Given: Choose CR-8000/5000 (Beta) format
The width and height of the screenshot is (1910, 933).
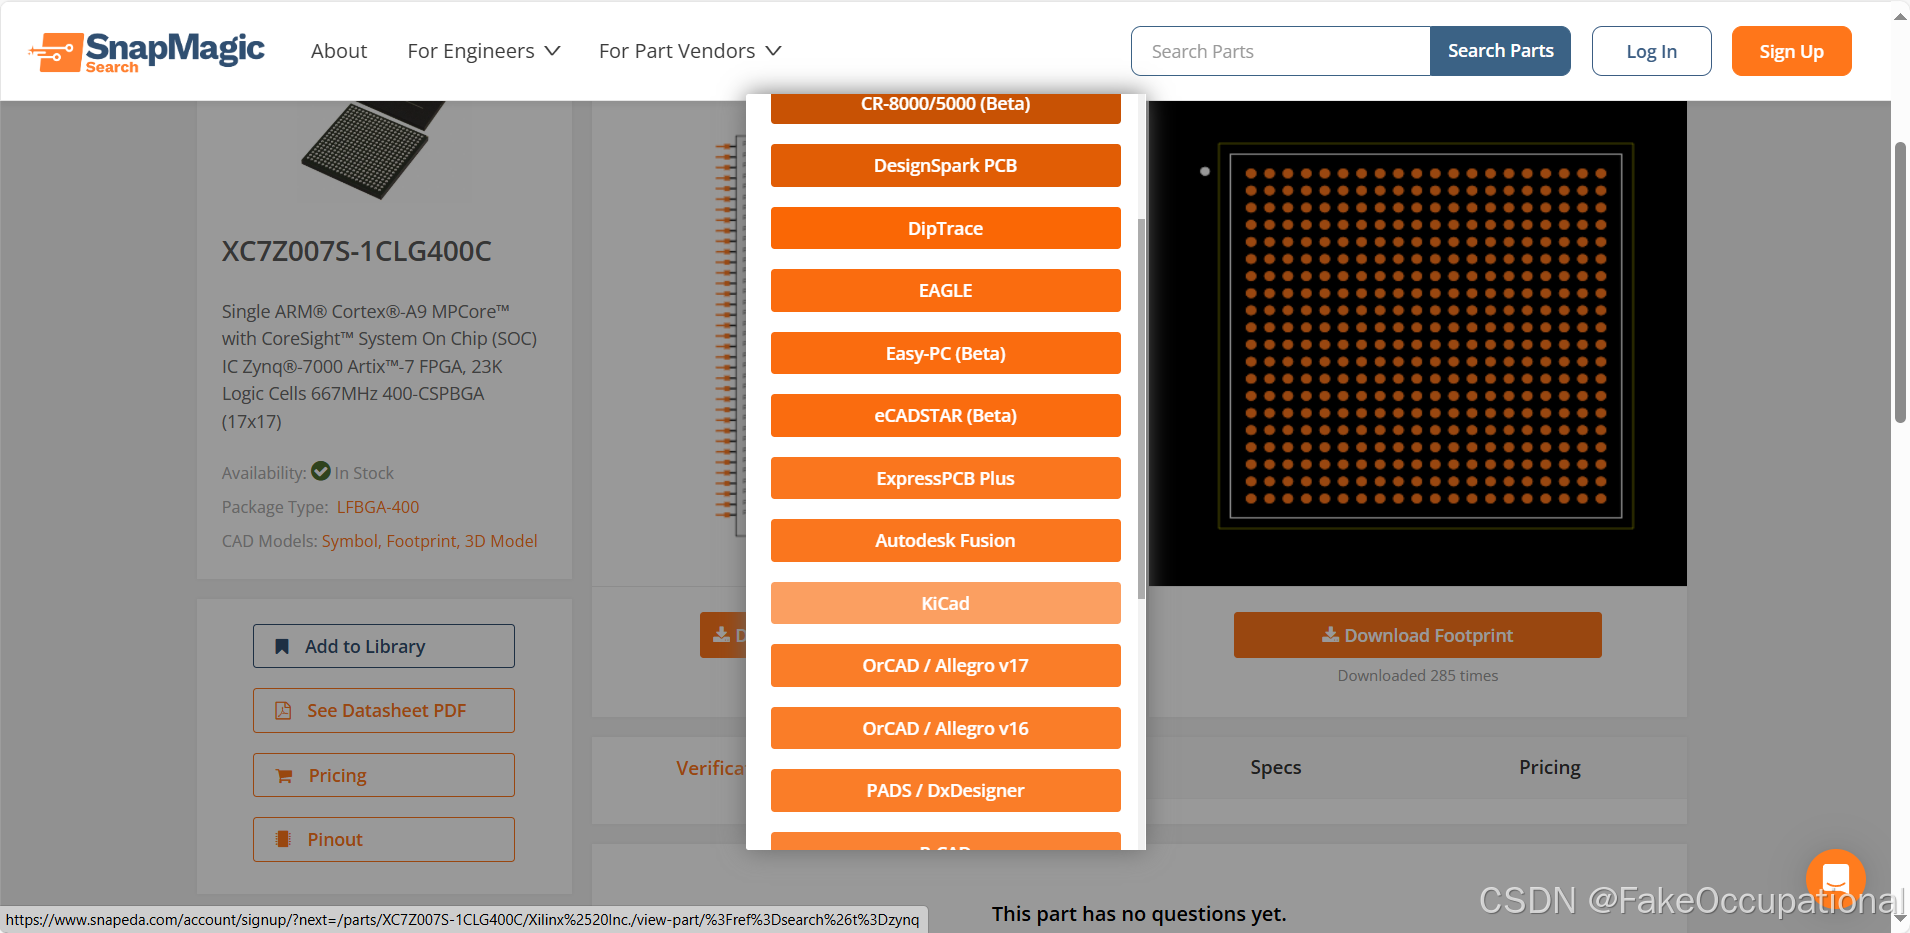Looking at the screenshot, I should pyautogui.click(x=946, y=108).
